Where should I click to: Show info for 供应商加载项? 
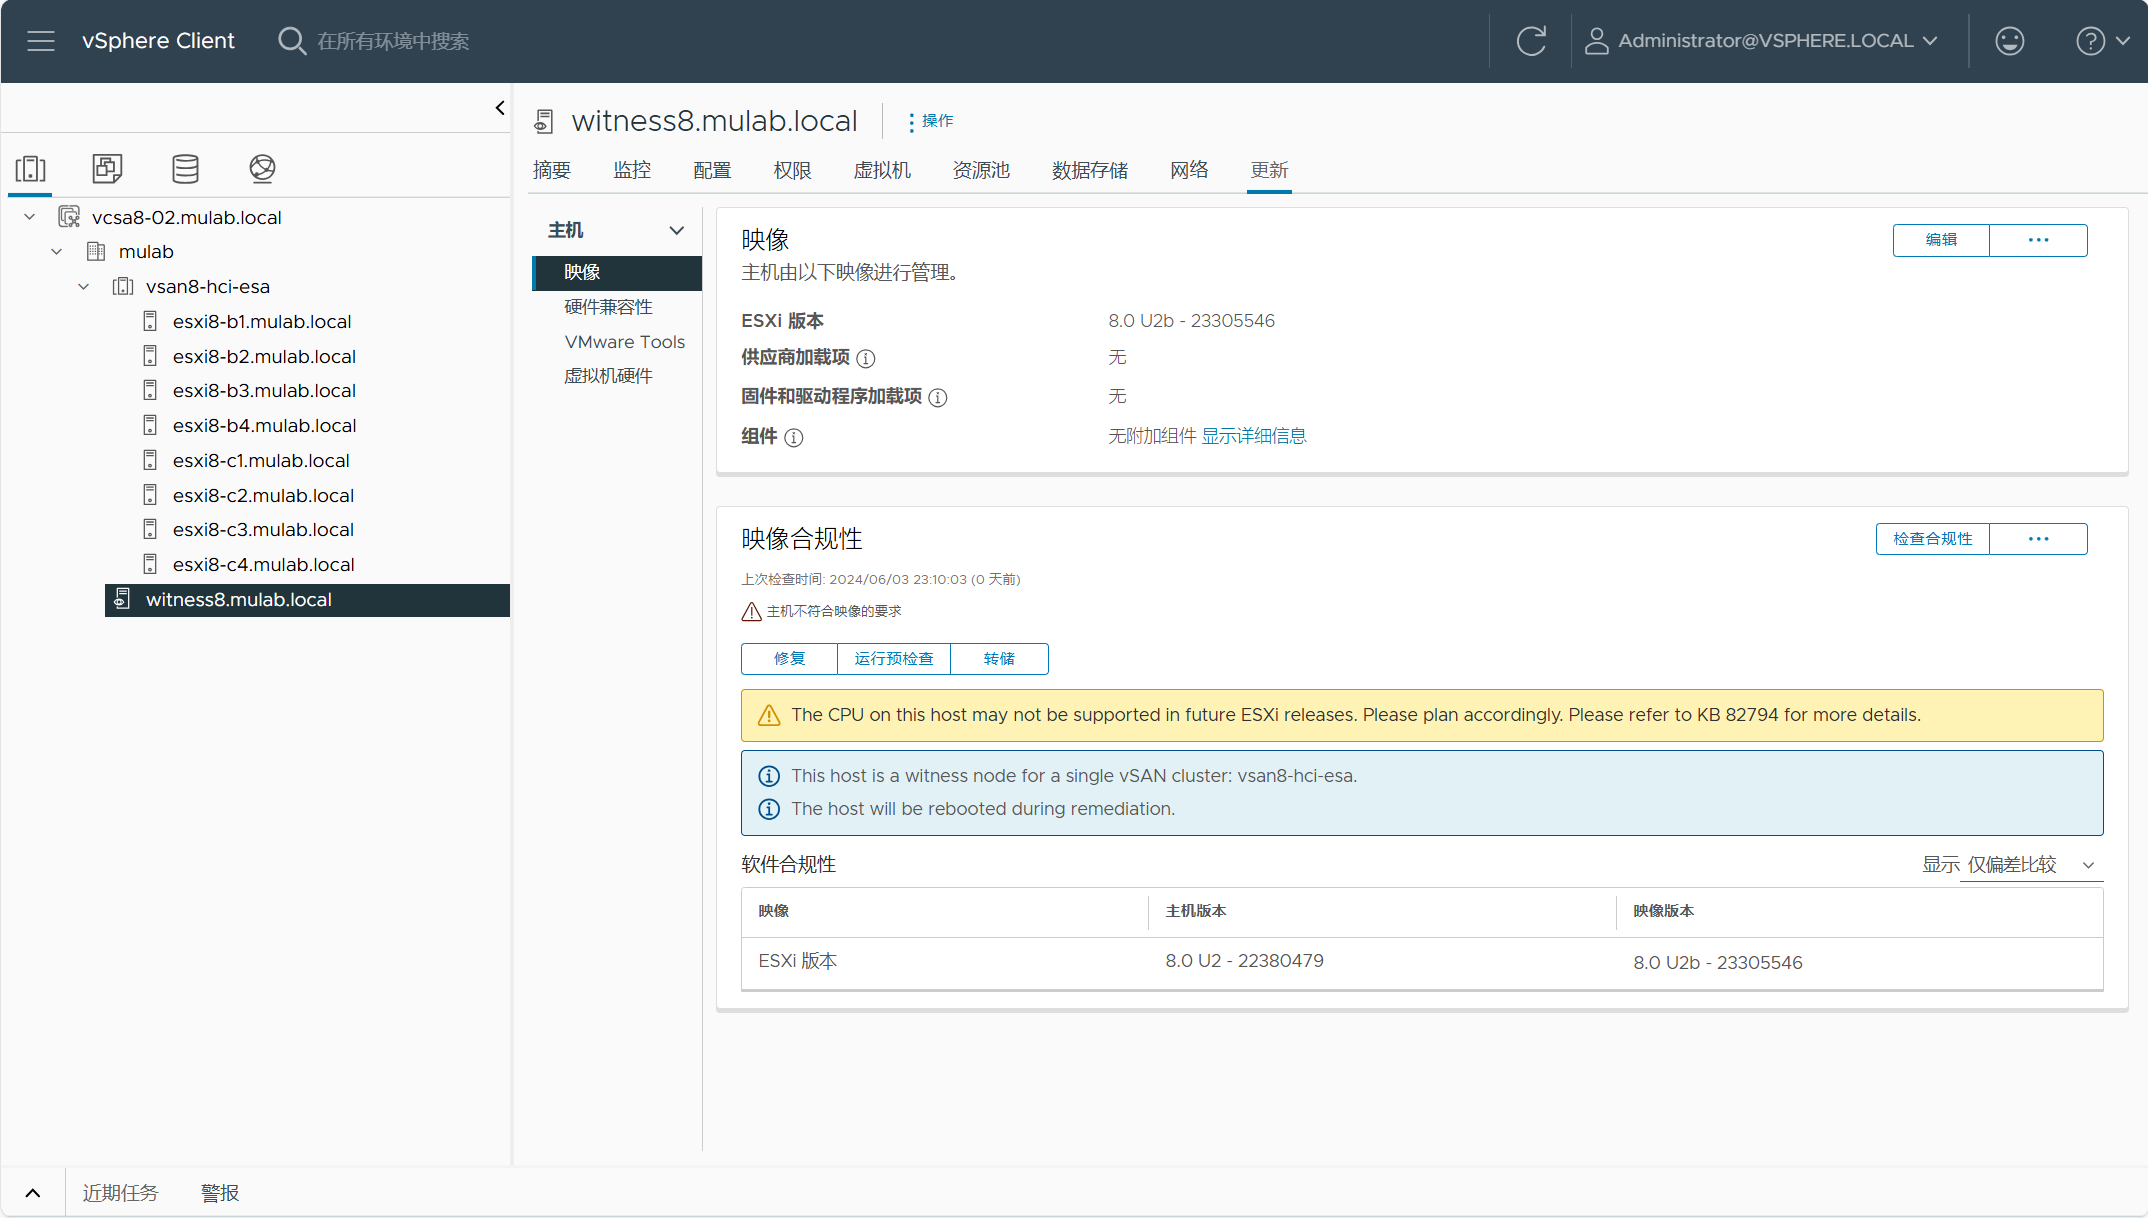point(866,358)
